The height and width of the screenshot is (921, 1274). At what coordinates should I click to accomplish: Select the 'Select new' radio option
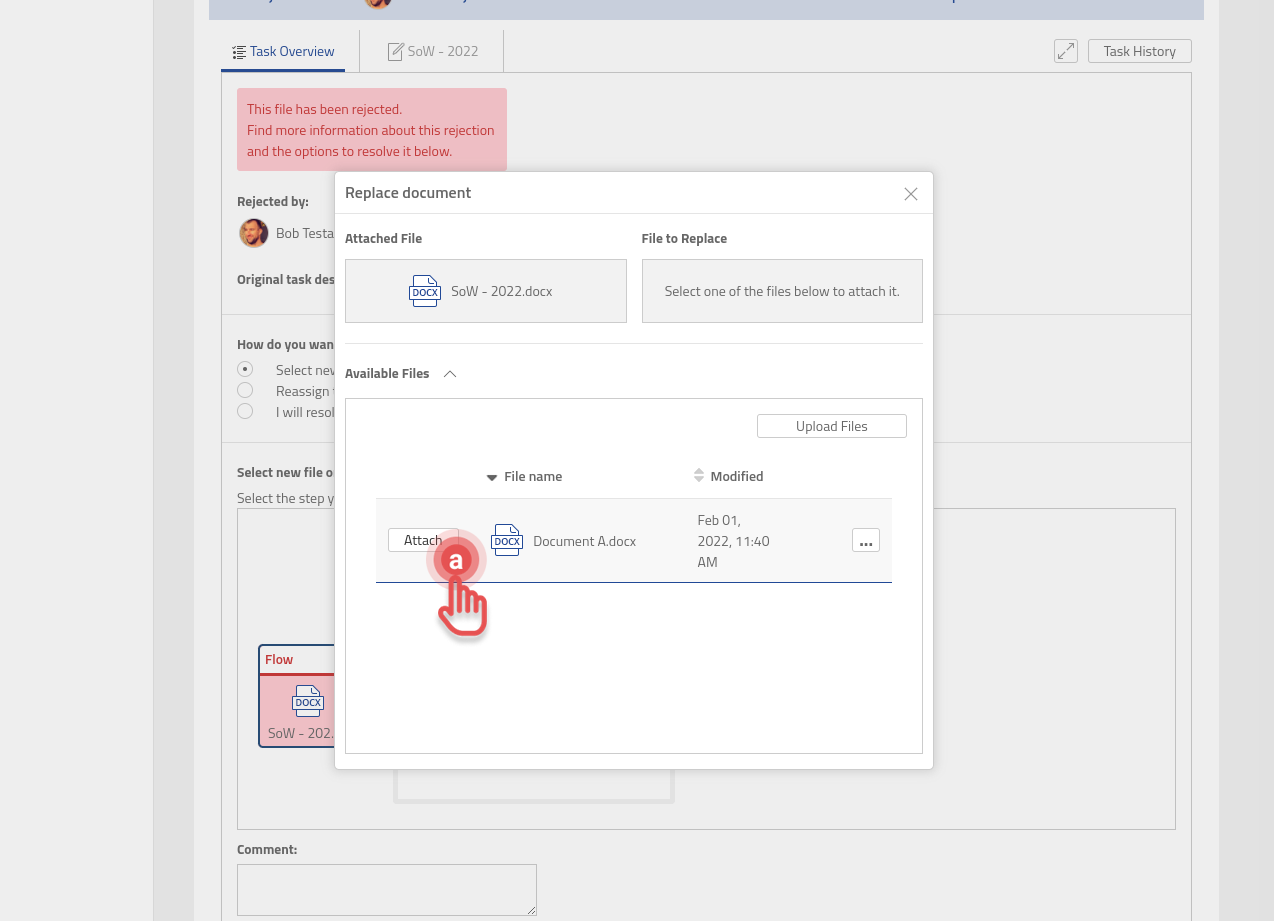coord(245,370)
